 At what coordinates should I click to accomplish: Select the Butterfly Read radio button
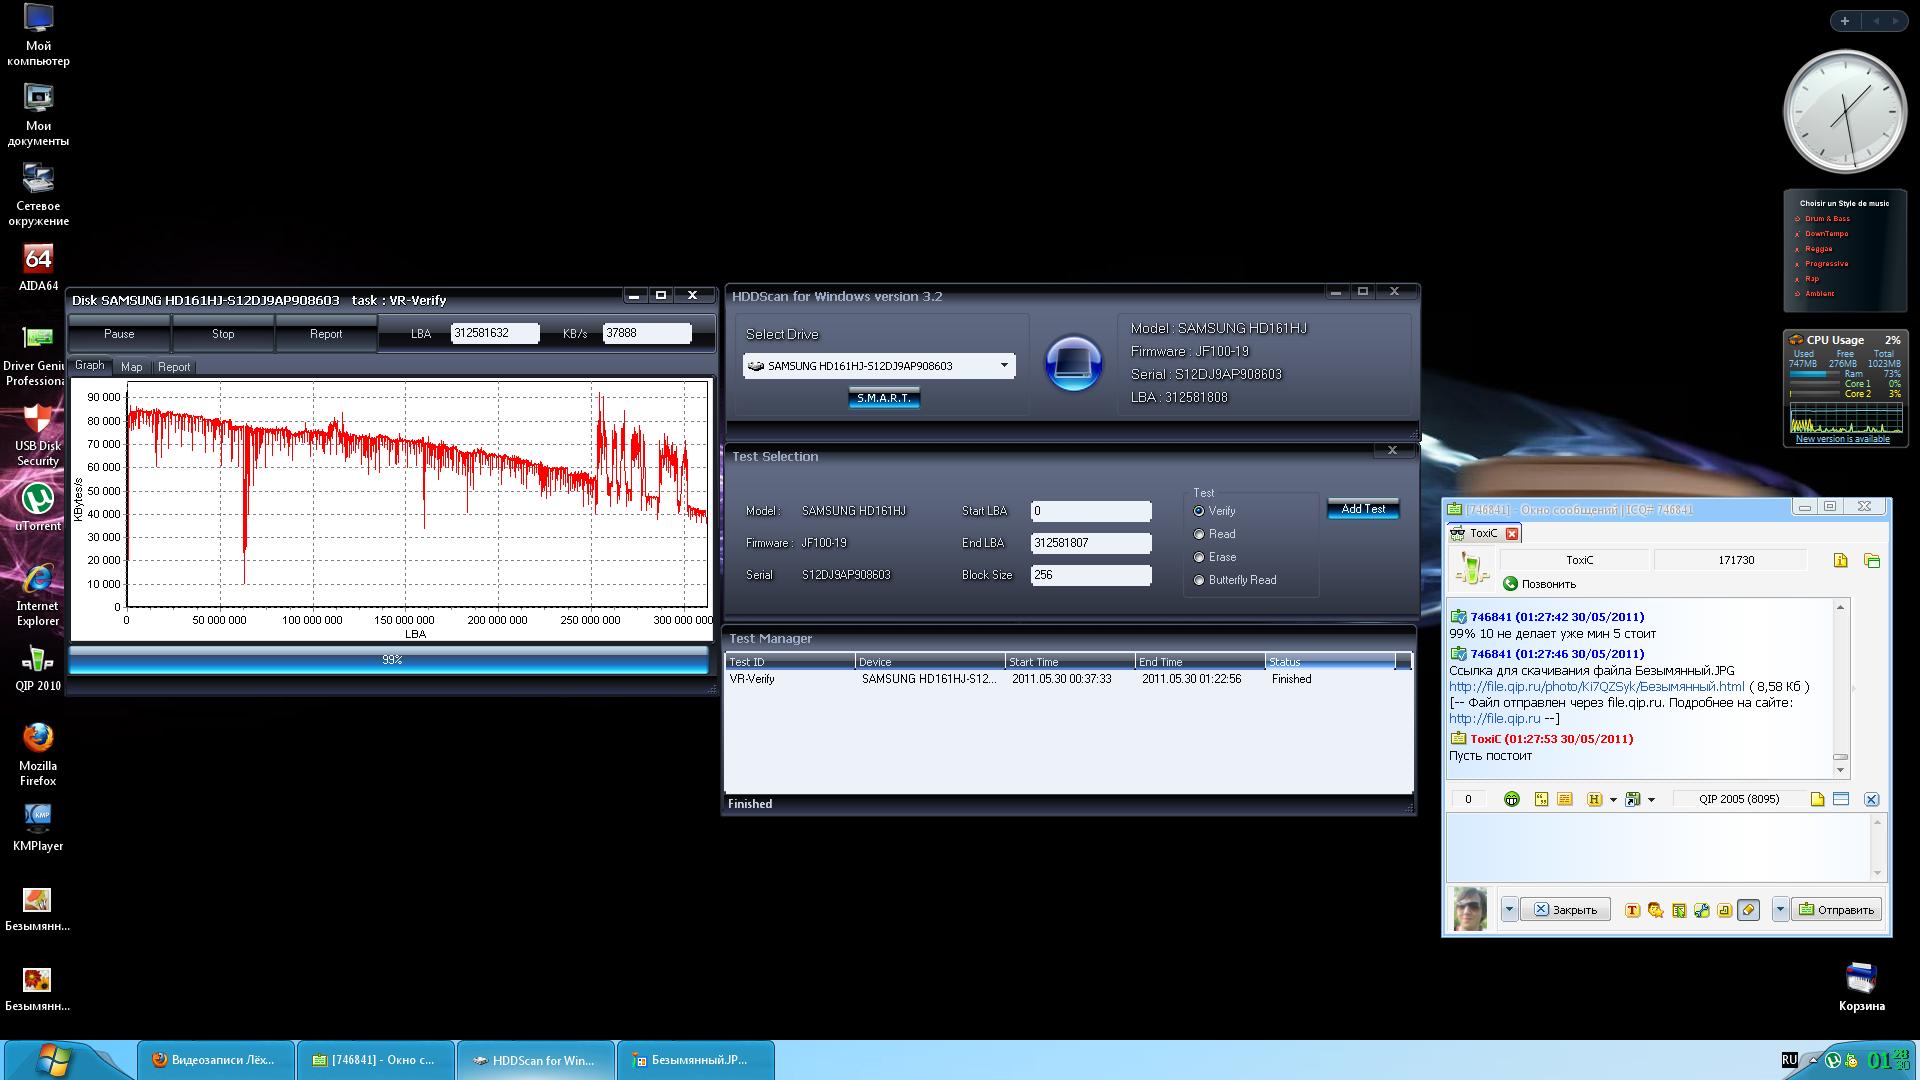pyautogui.click(x=1198, y=580)
